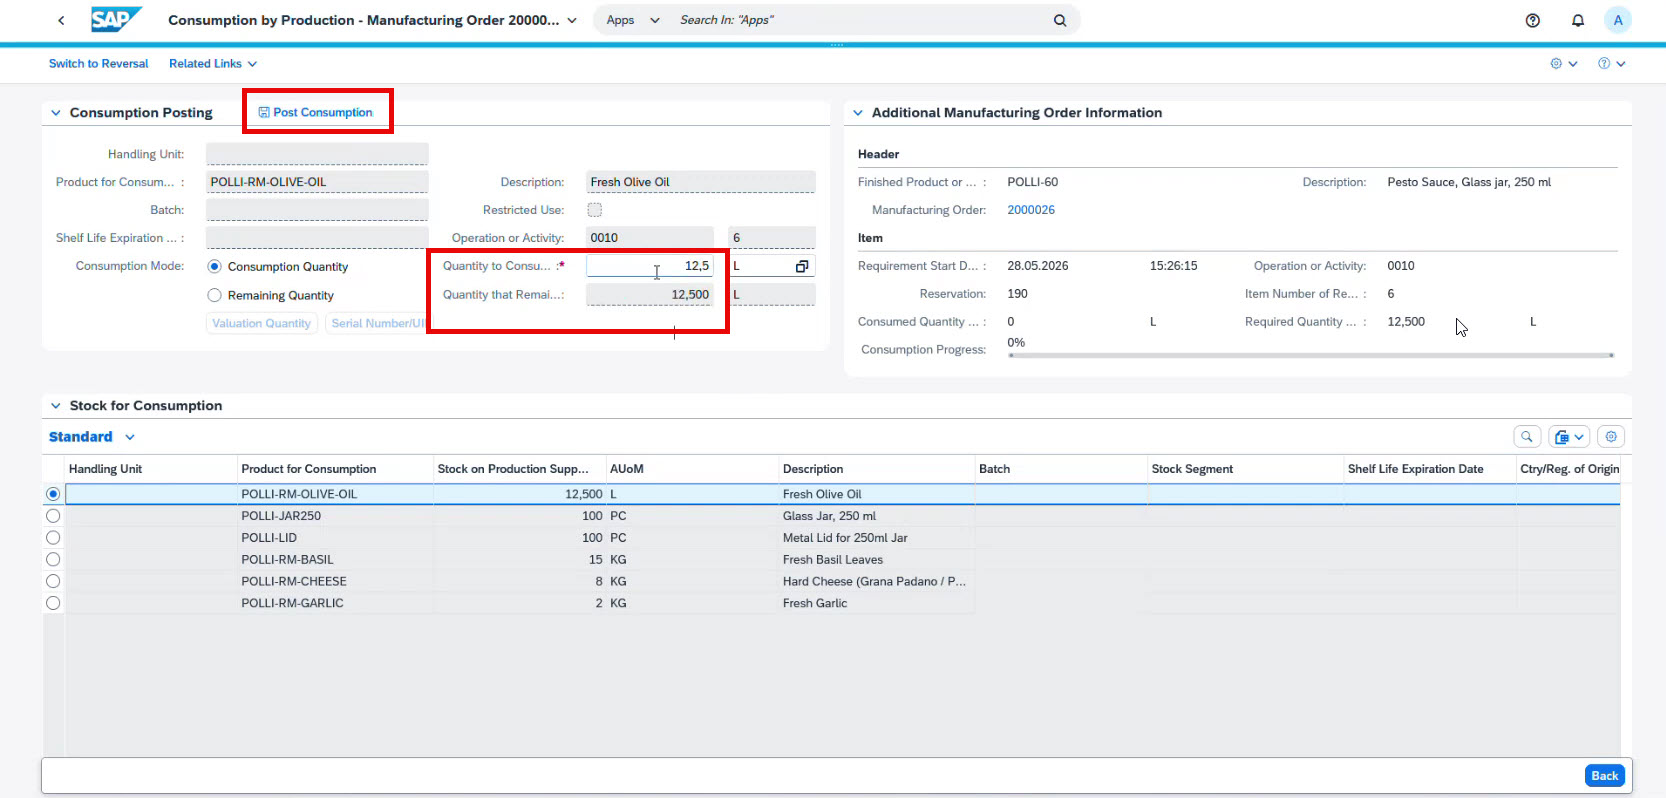This screenshot has height=798, width=1666.
Task: Click the Back button
Action: pyautogui.click(x=1604, y=776)
